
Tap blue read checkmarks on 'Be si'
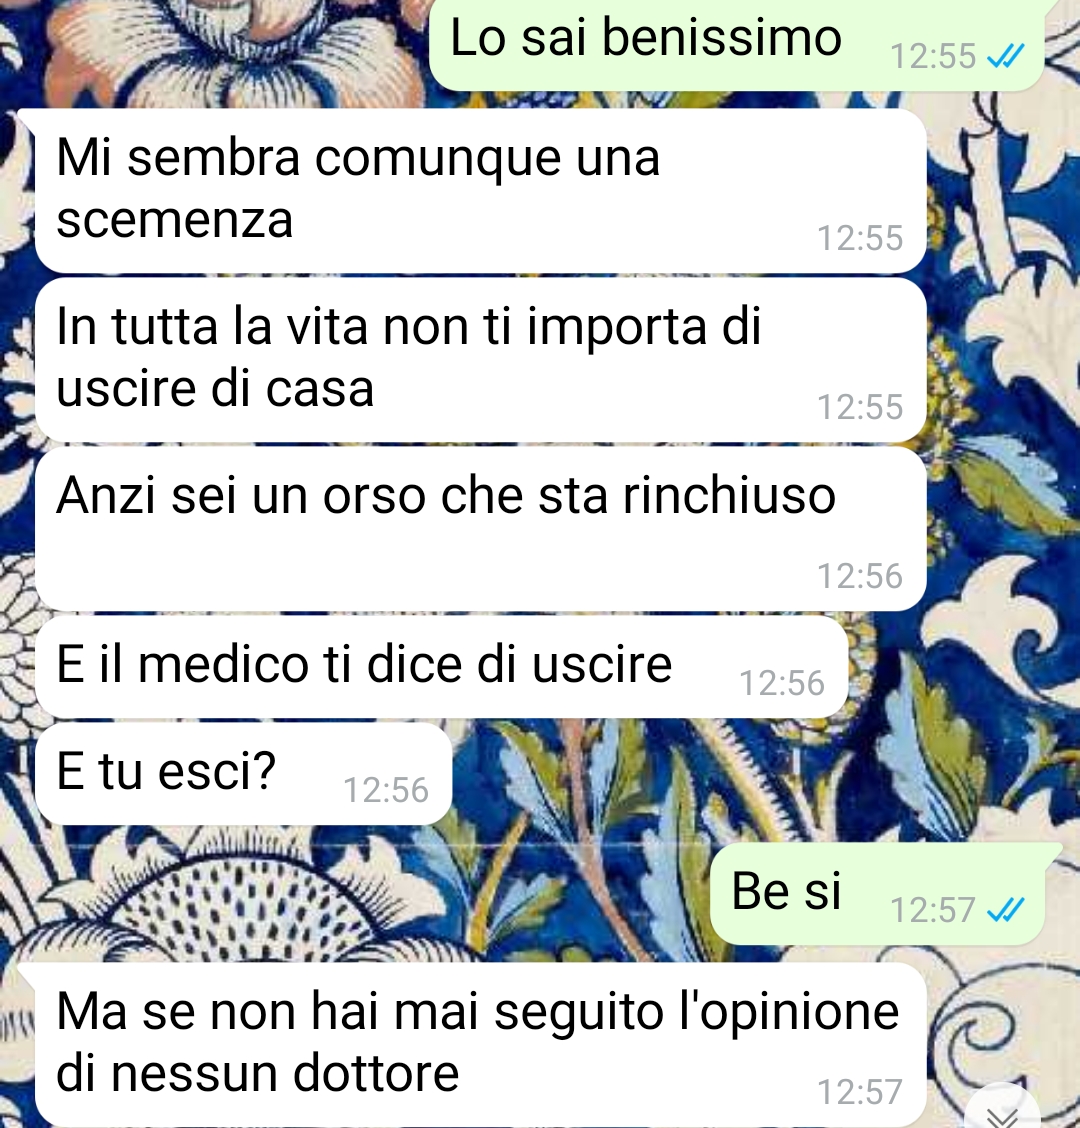1005,910
